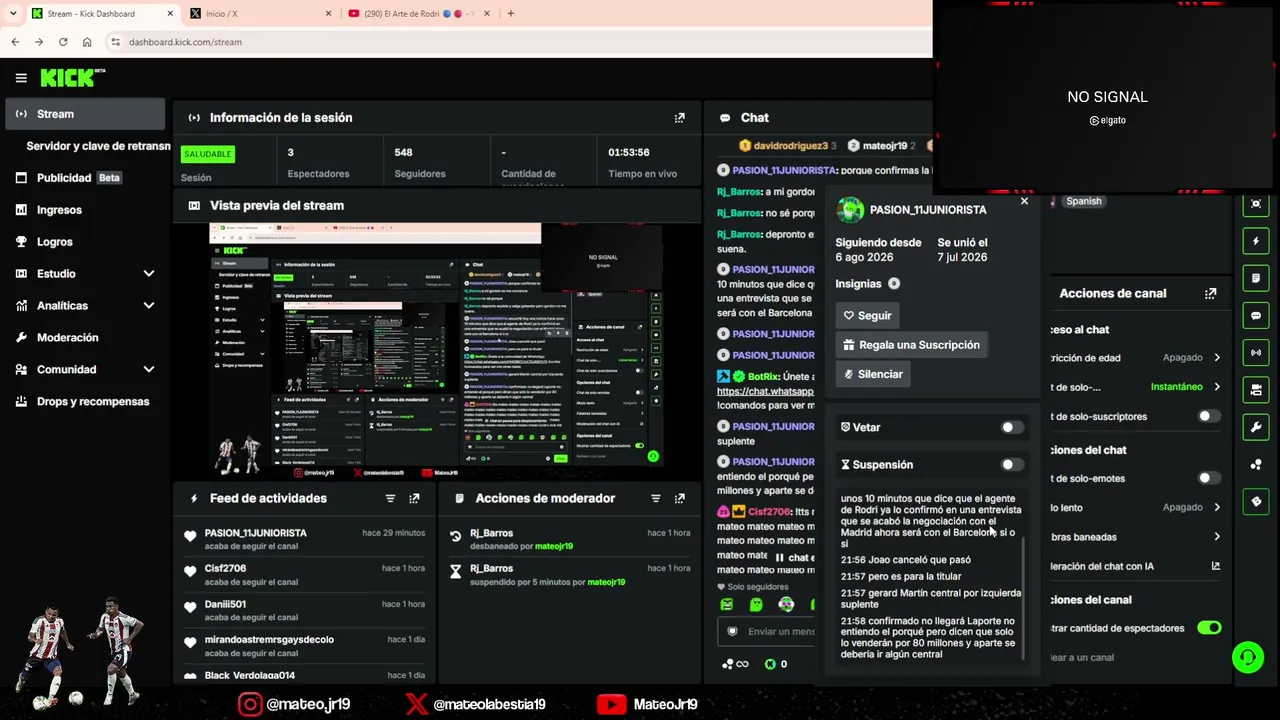
Task: Open Drops y recompensas in the sidebar
Action: 85,402
